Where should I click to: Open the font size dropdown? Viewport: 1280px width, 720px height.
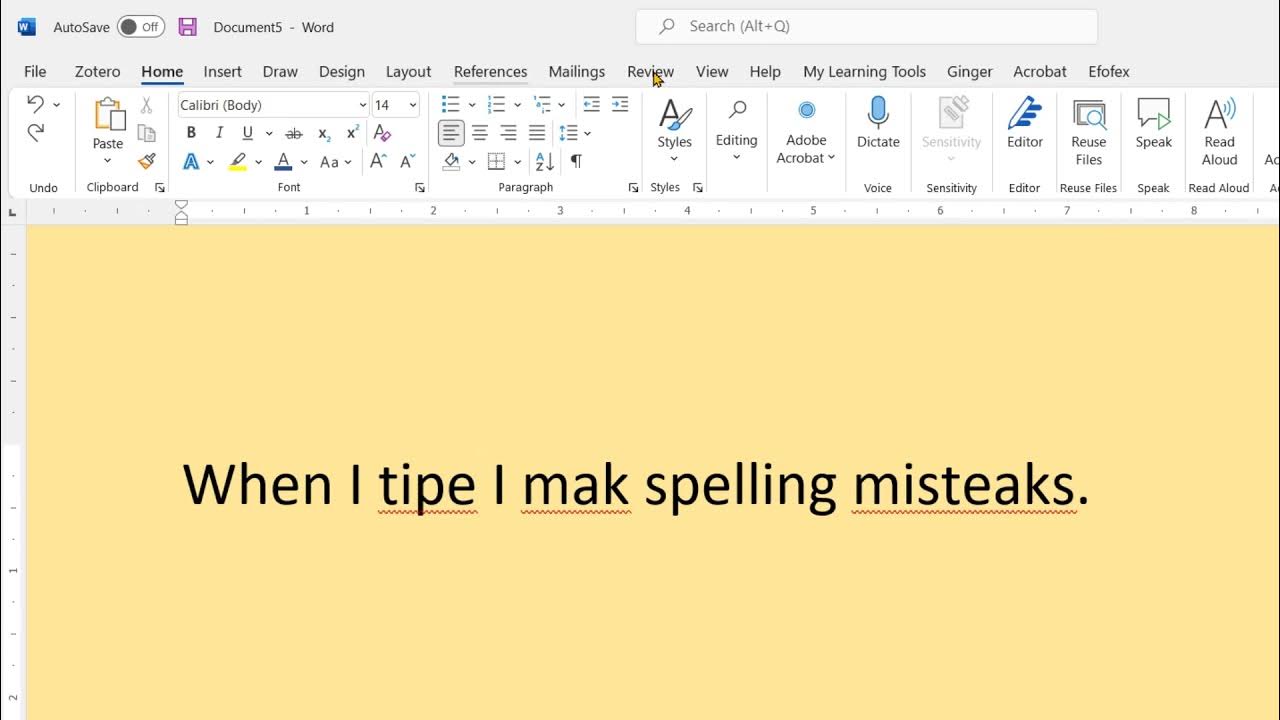click(413, 105)
